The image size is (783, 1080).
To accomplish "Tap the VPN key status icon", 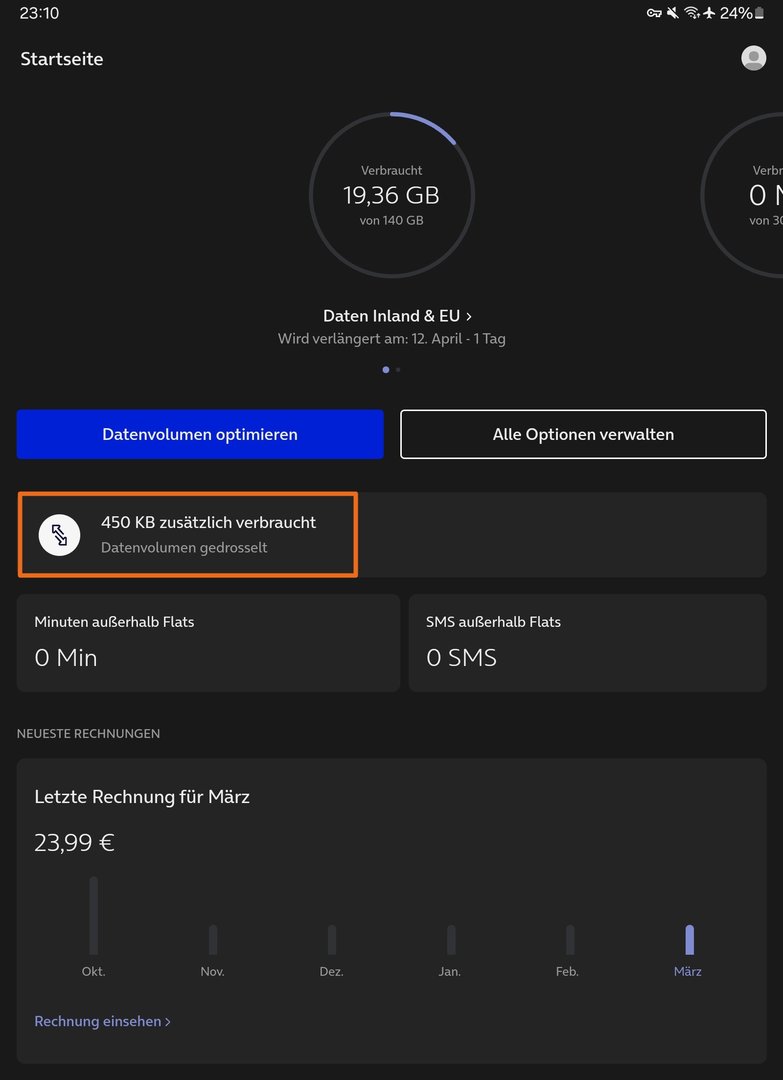I will coord(654,13).
